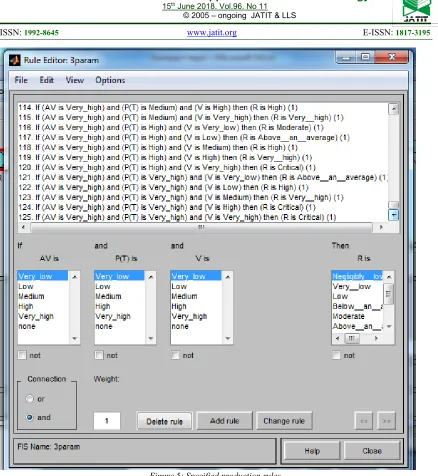The image size is (438, 476).
Task: Toggle the 'not' checkbox under AV
Action: click(x=22, y=355)
